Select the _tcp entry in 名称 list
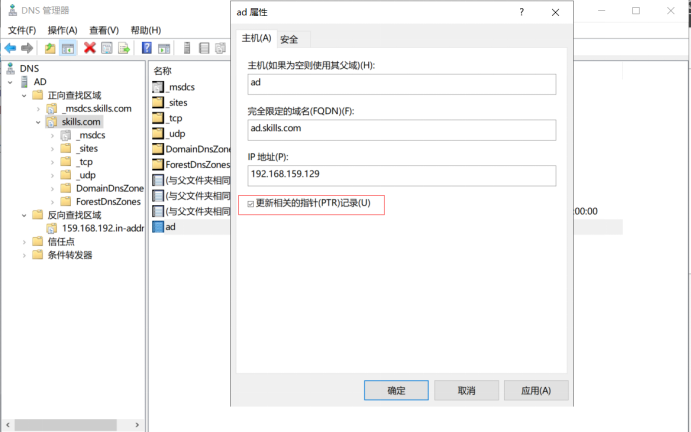Viewport: 691px width, 432px height. point(174,118)
